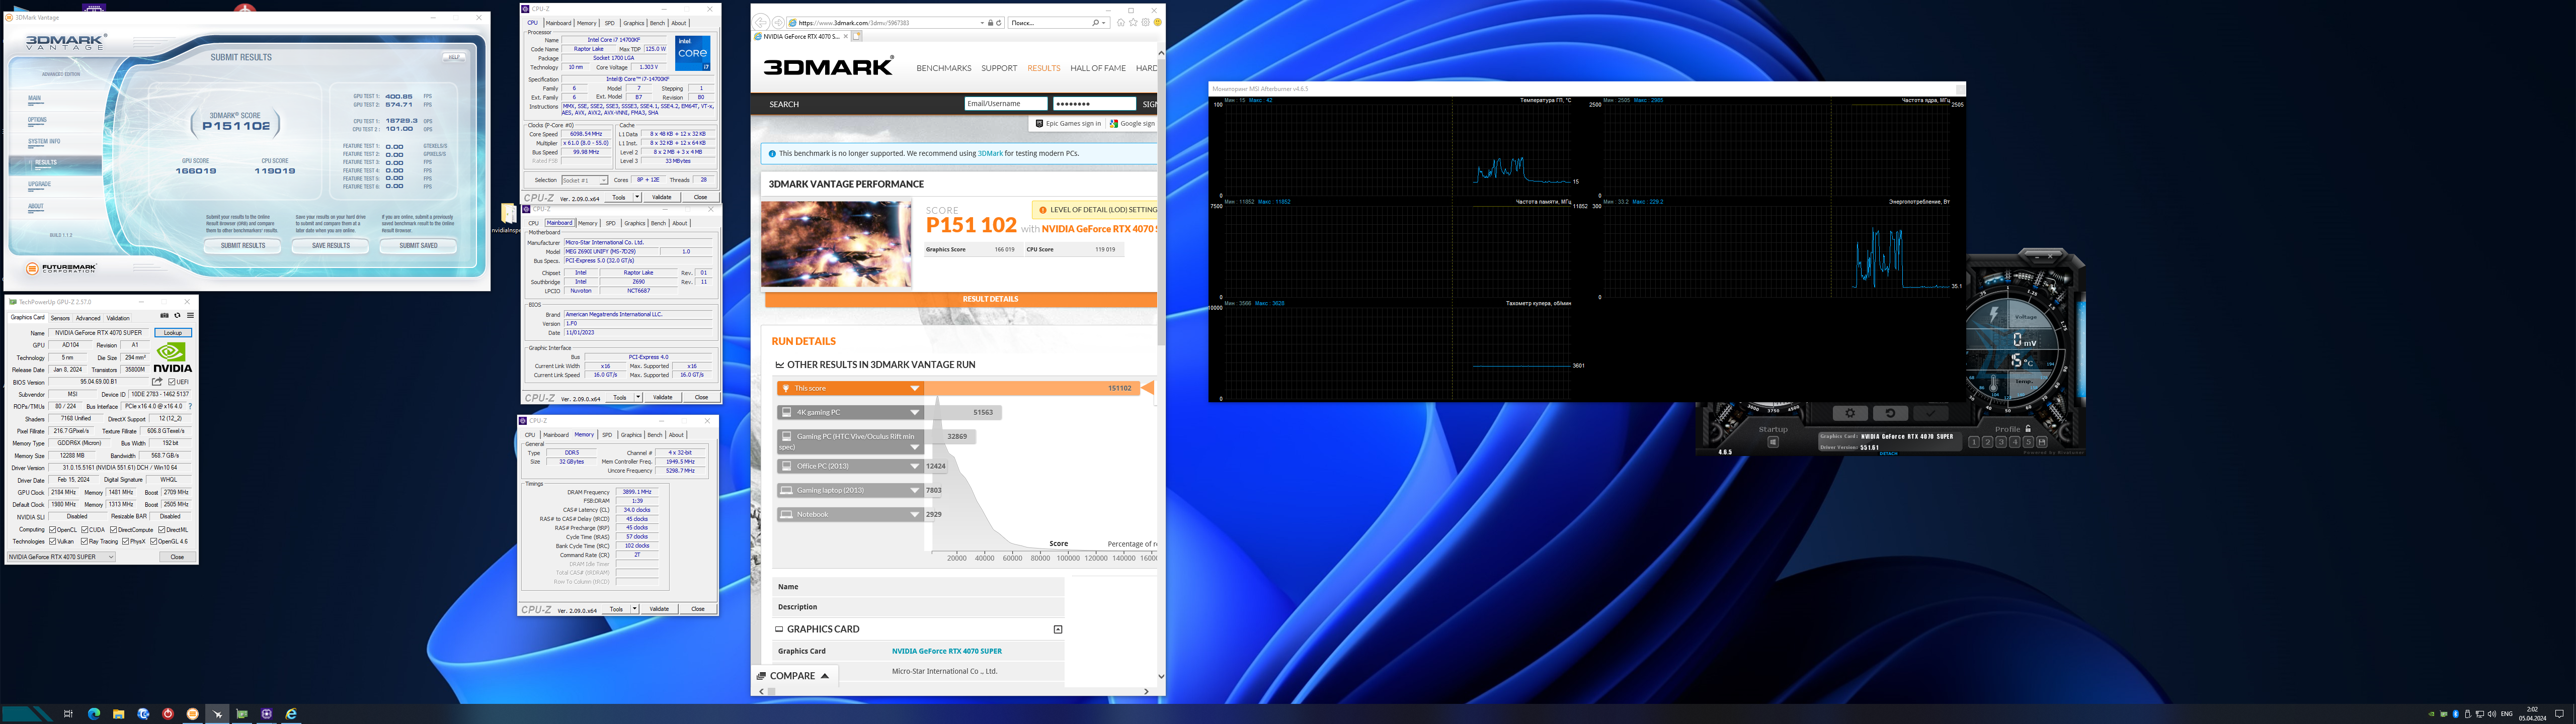The image size is (2576, 724).
Task: Open SPD tab in CPU-Z Memory window
Action: pyautogui.click(x=607, y=435)
